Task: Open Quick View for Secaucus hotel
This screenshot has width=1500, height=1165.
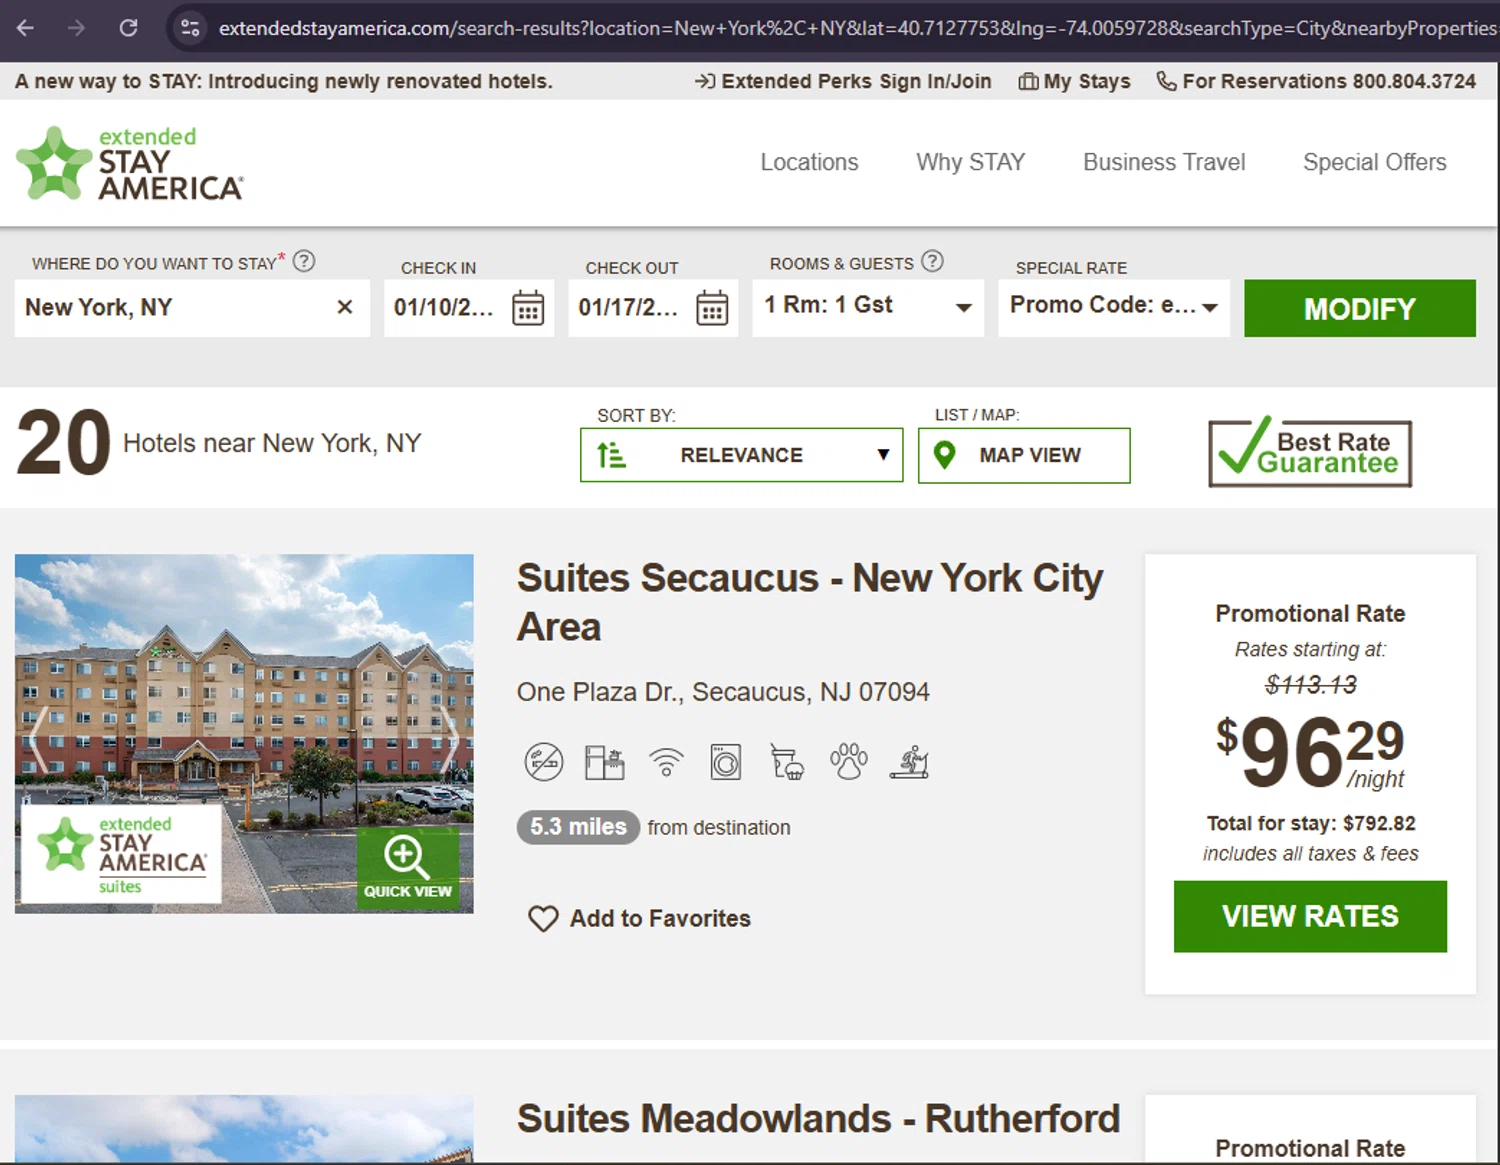Action: pos(408,869)
